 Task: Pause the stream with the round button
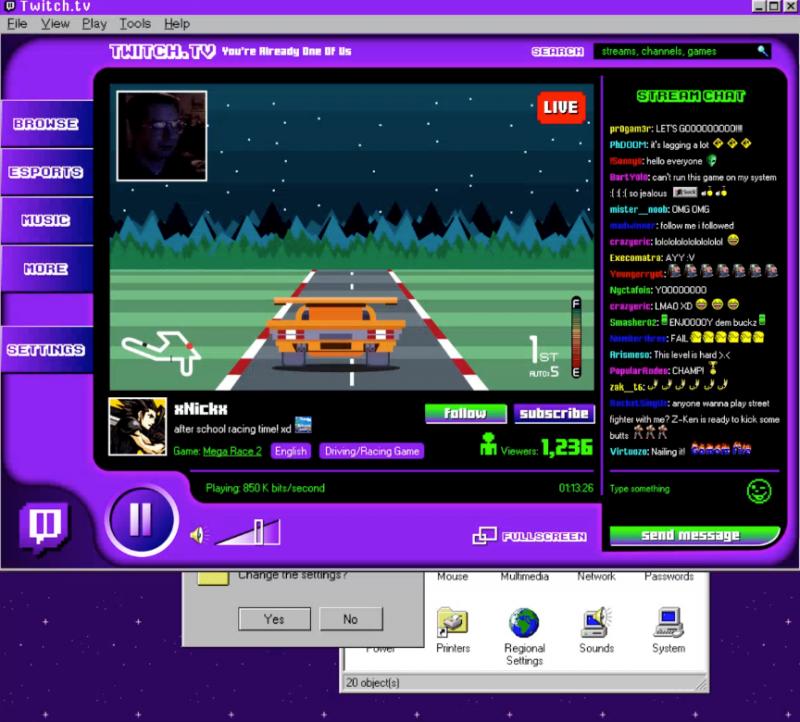pyautogui.click(x=141, y=520)
